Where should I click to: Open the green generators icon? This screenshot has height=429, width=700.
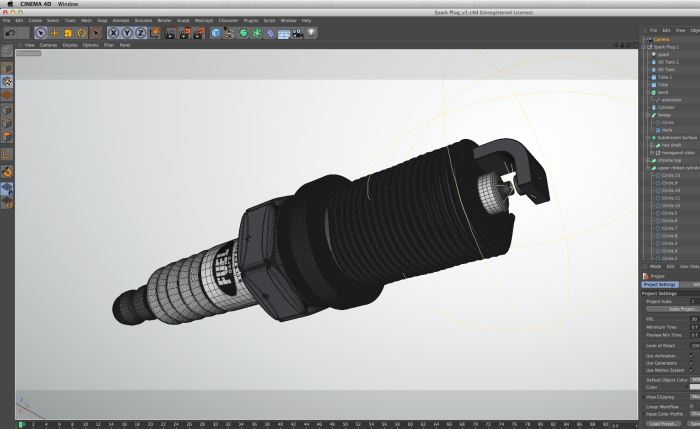click(243, 33)
